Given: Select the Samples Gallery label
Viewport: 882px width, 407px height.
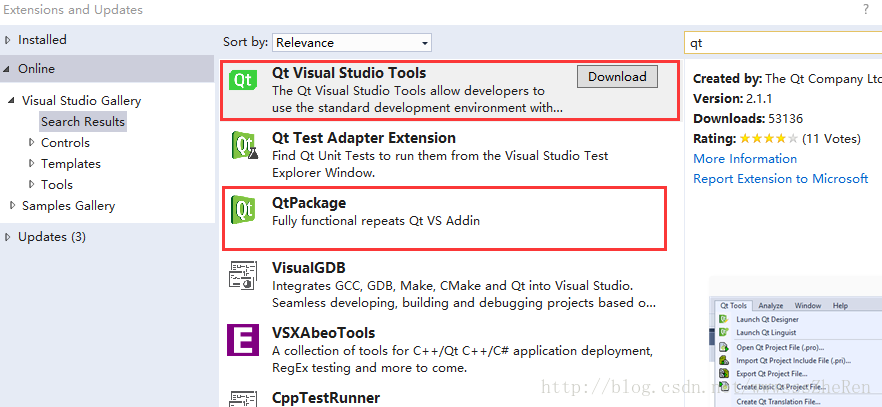Looking at the screenshot, I should click(x=69, y=206).
